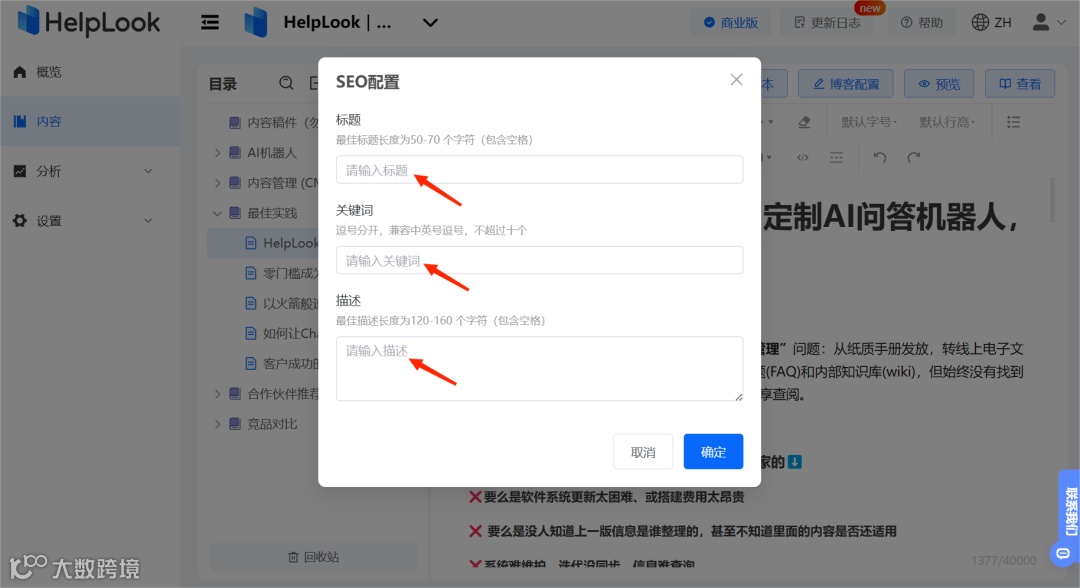Select the unordered list toolbar icon

[1013, 121]
